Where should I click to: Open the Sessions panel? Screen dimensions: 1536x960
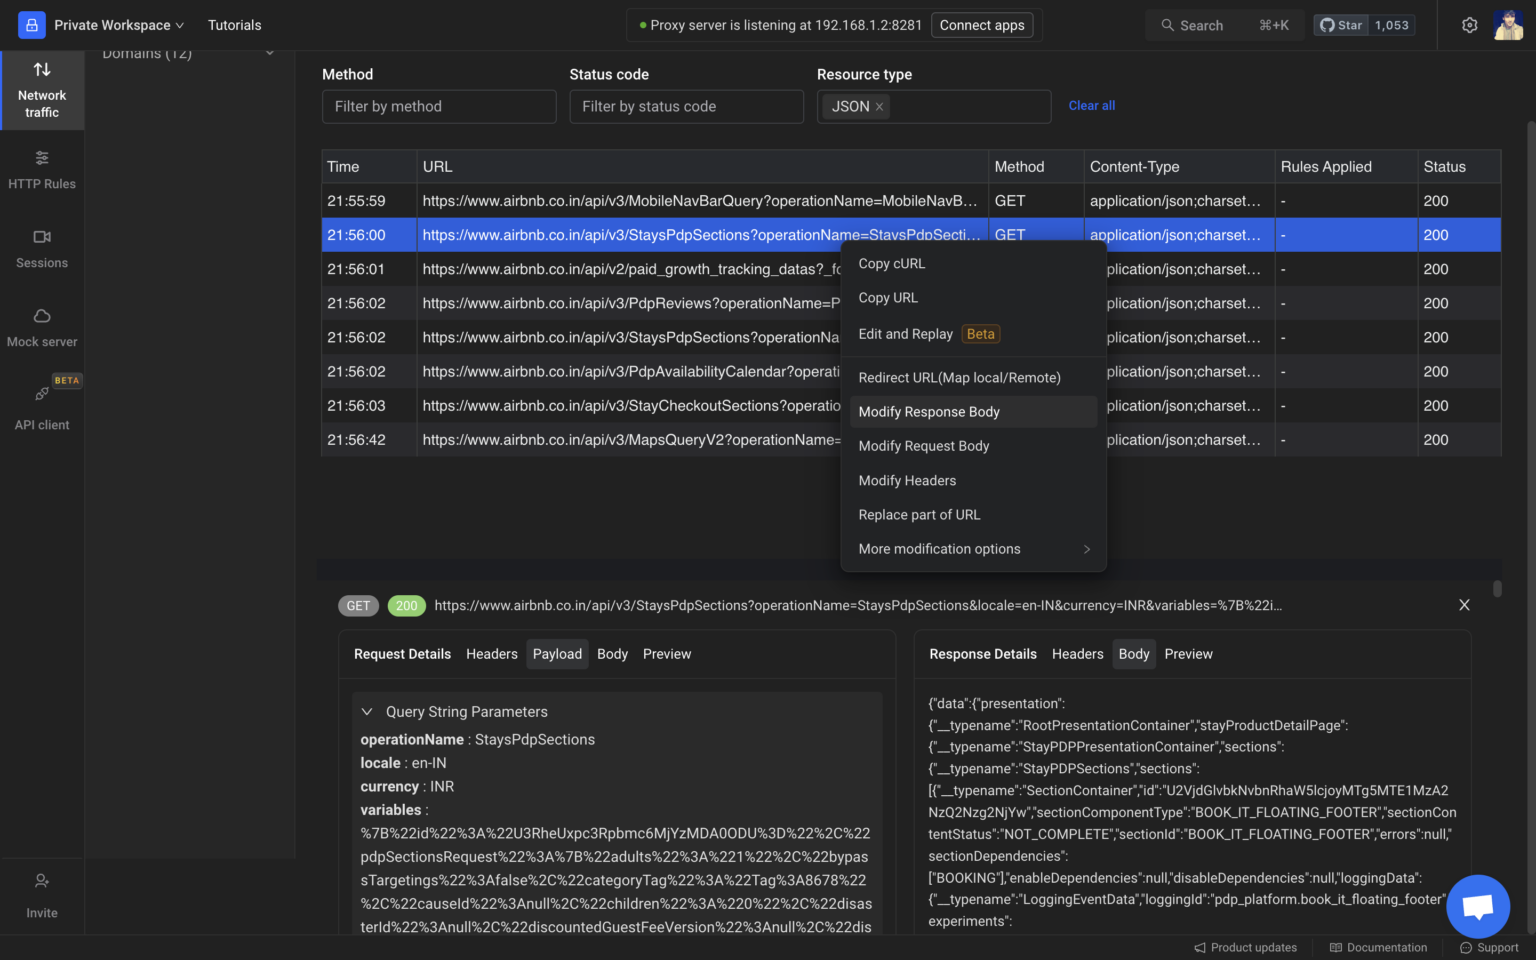[x=41, y=248]
